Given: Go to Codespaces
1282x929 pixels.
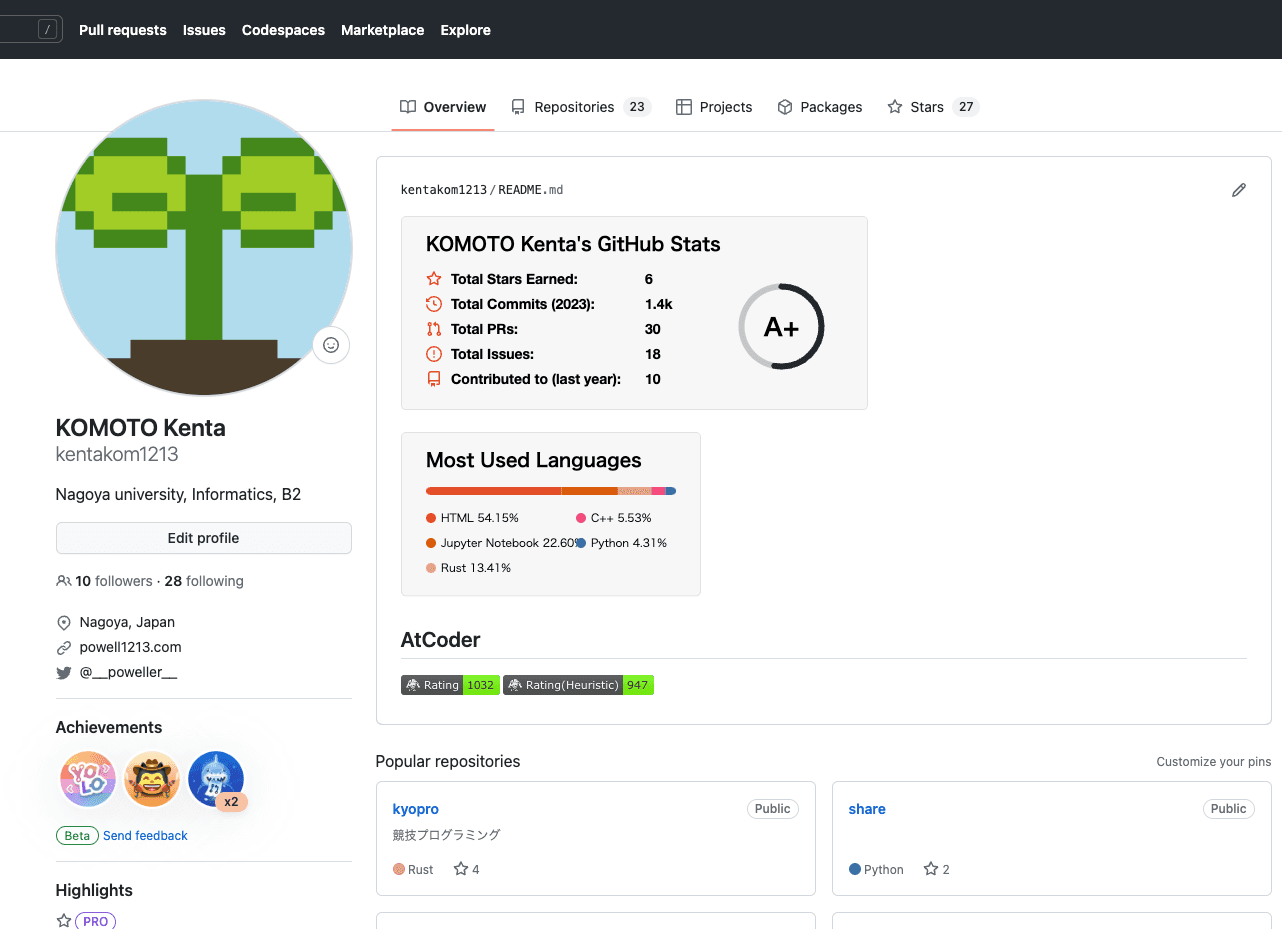Looking at the screenshot, I should (283, 30).
